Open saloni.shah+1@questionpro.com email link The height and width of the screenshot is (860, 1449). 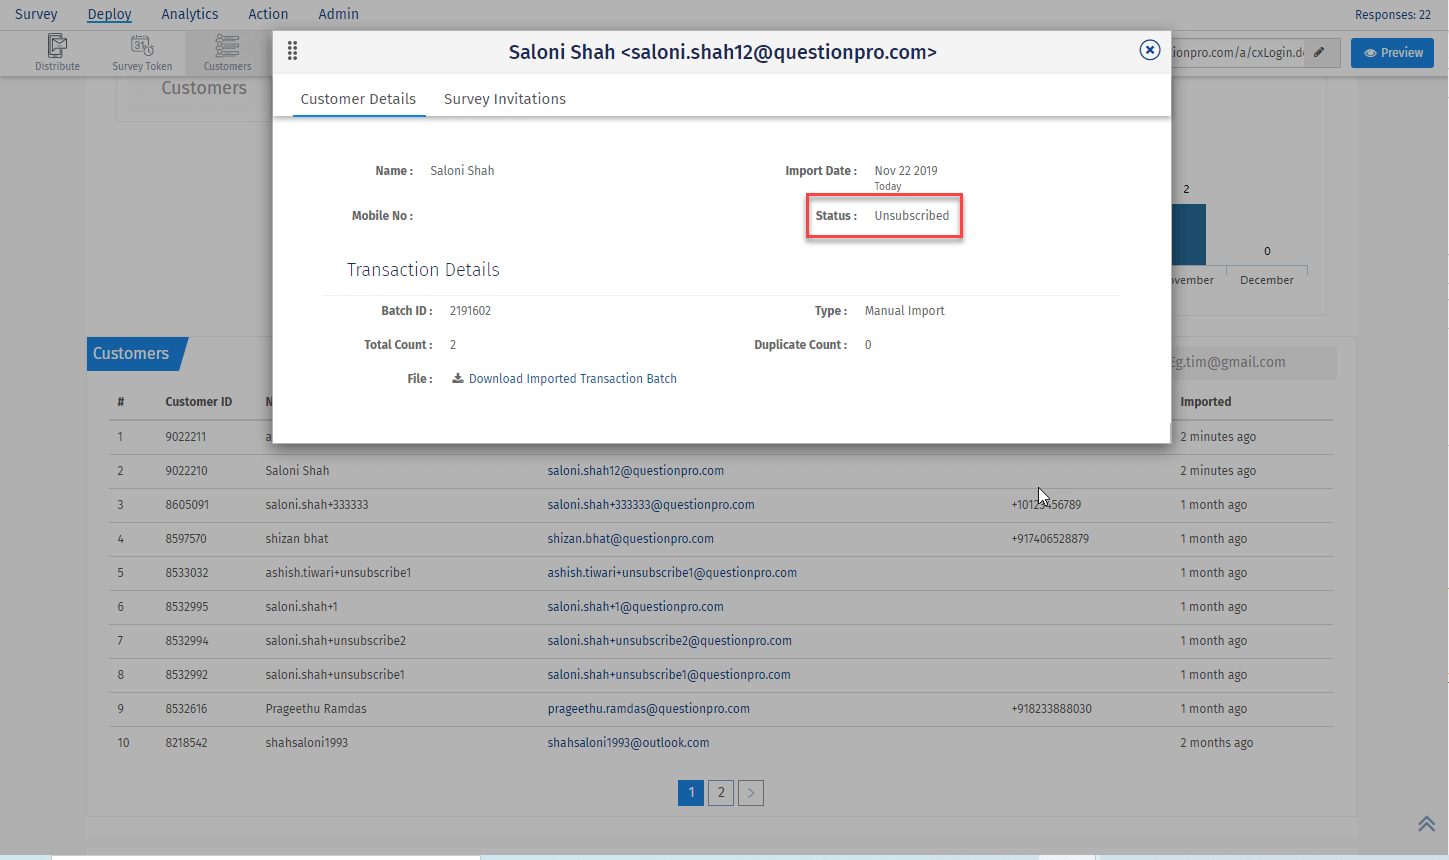click(635, 606)
